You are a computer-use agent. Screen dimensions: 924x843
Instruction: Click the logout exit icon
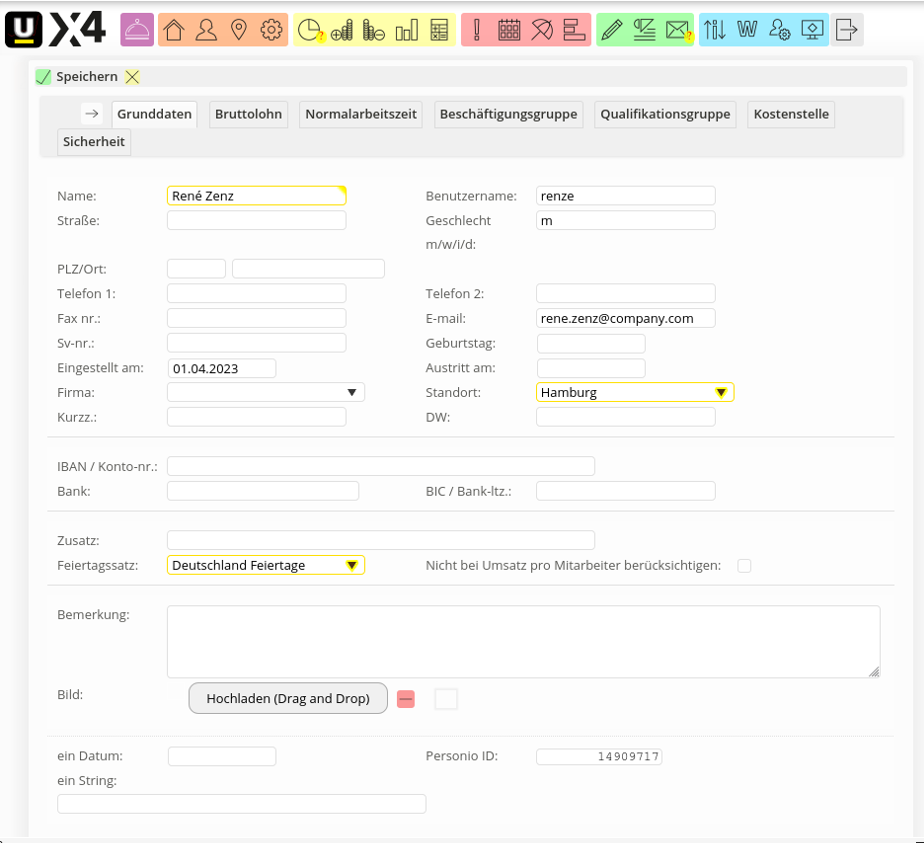(847, 30)
